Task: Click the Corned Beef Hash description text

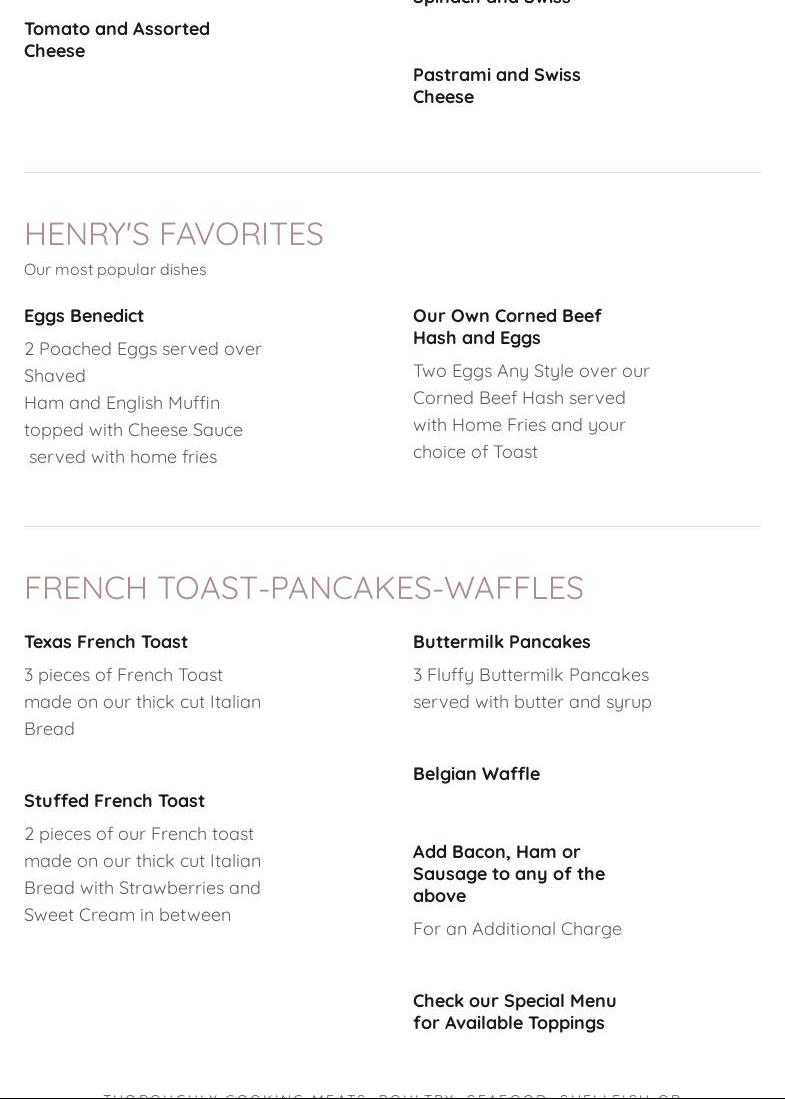Action: click(x=531, y=411)
